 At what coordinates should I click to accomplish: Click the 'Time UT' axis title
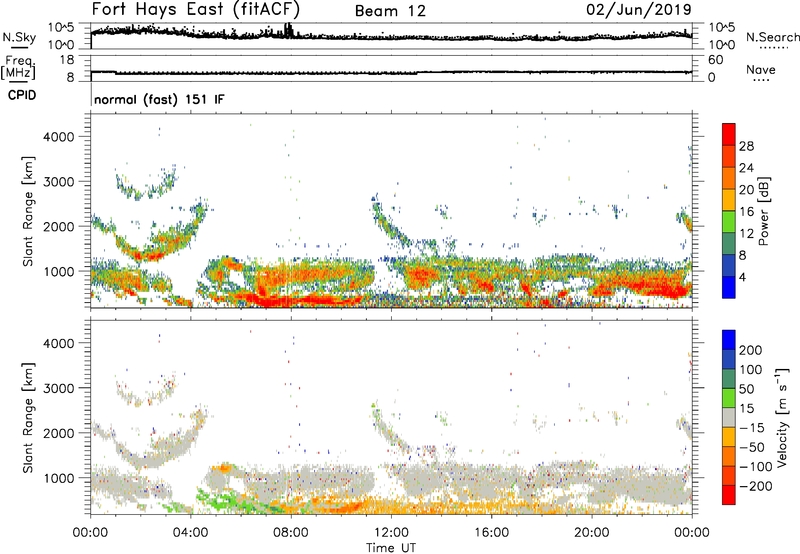[x=391, y=548]
